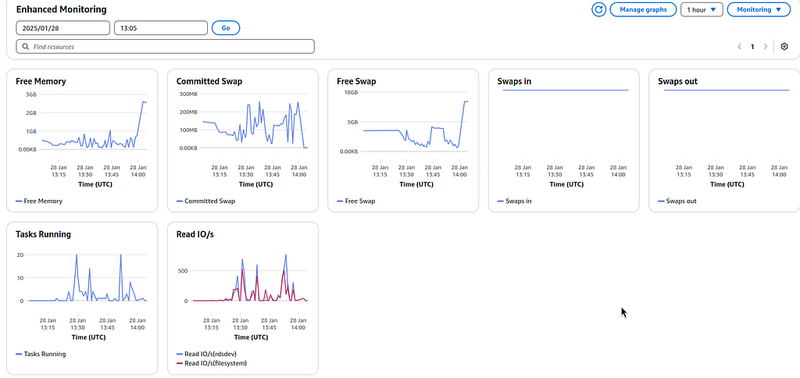The height and width of the screenshot is (378, 800).
Task: Toggle the Committed Swap legend entry
Action: (x=206, y=201)
